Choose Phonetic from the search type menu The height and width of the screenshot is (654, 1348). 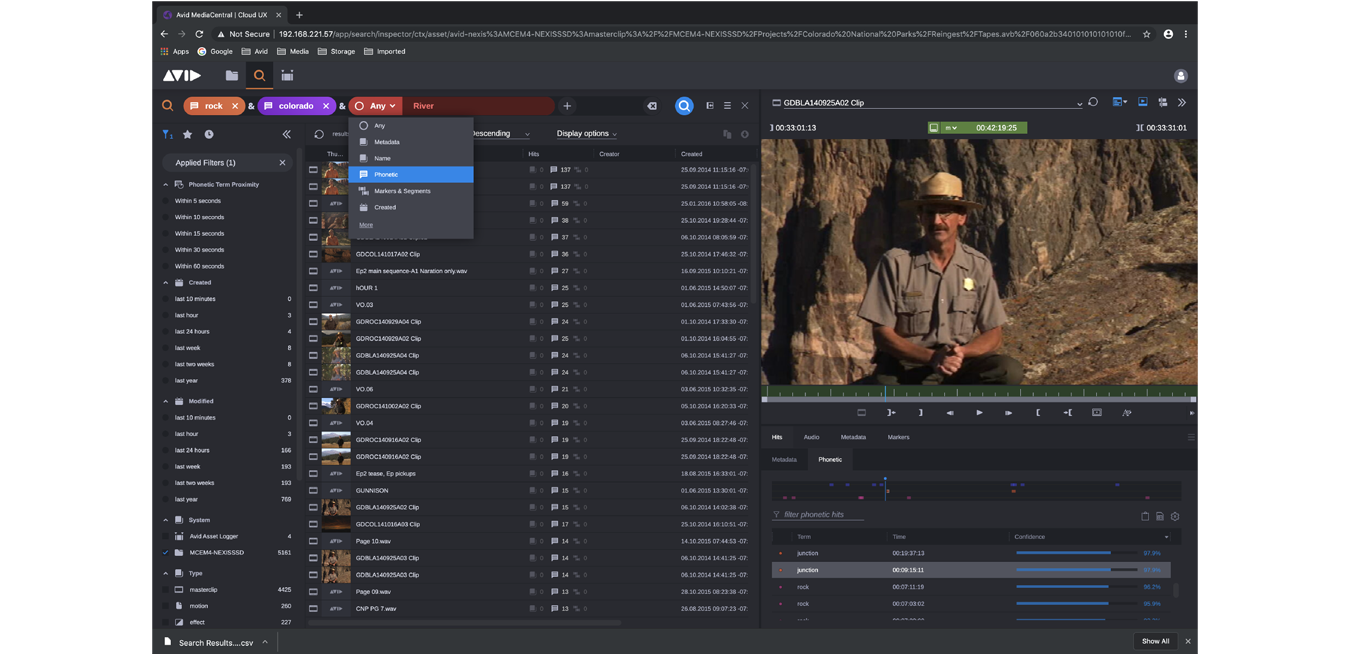coord(411,175)
